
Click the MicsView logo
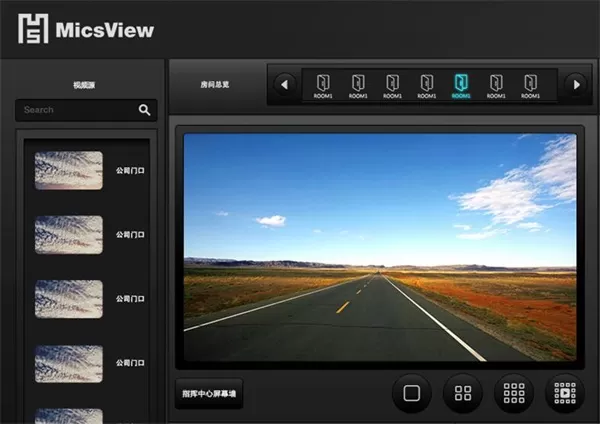[86, 29]
